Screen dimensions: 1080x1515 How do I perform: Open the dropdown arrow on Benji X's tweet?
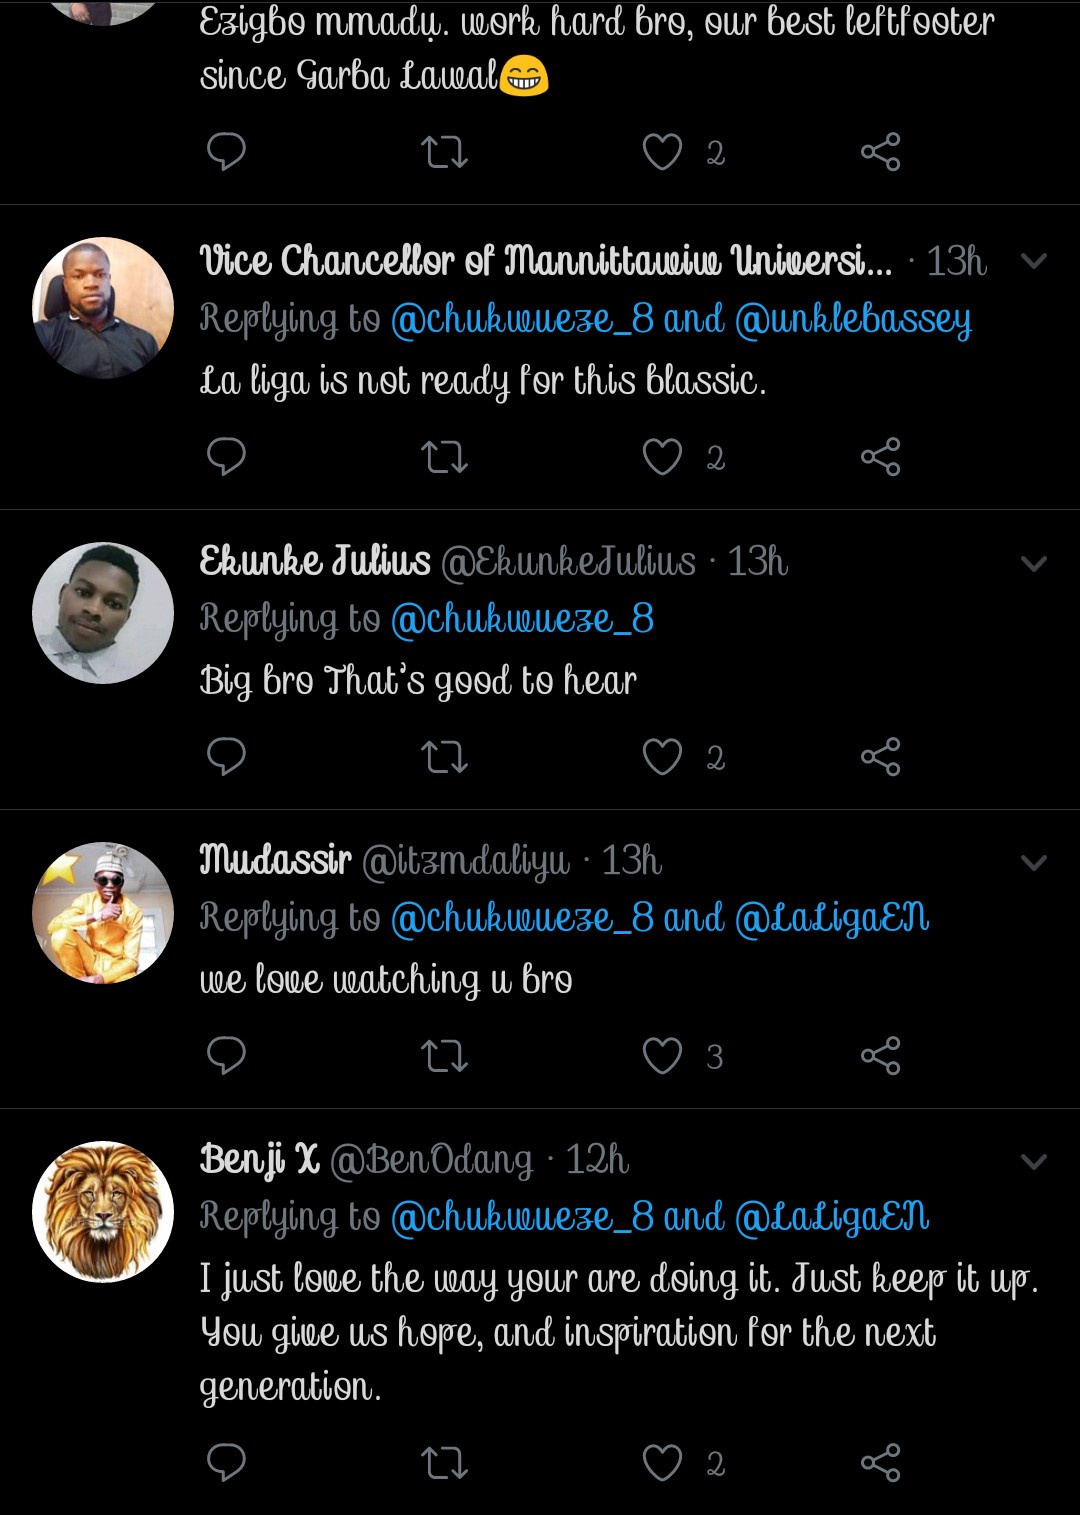coord(1033,1161)
